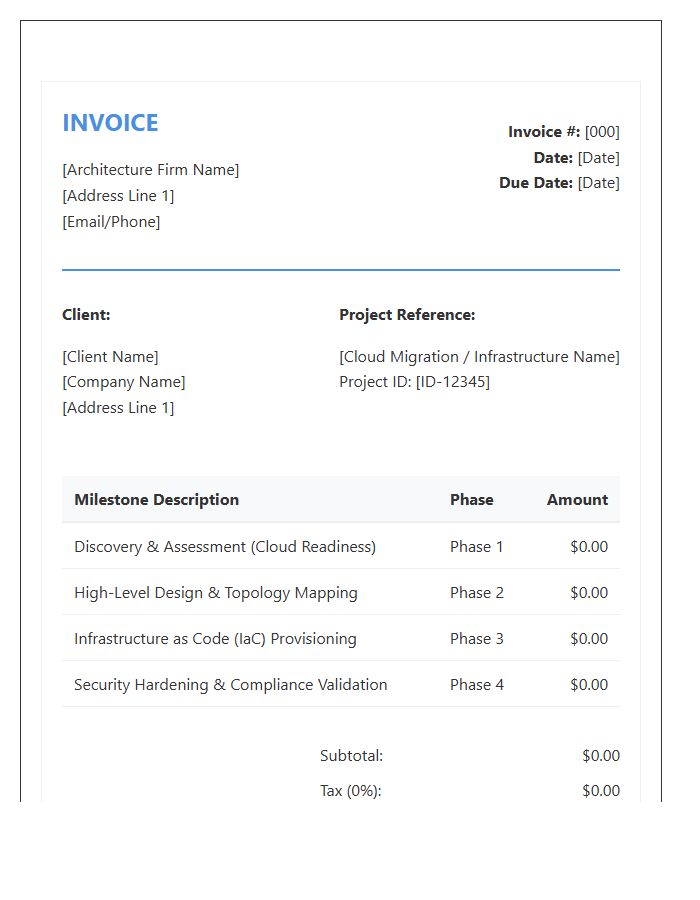
Task: Select the [Email/Phone] placeholder
Action: coord(111,222)
